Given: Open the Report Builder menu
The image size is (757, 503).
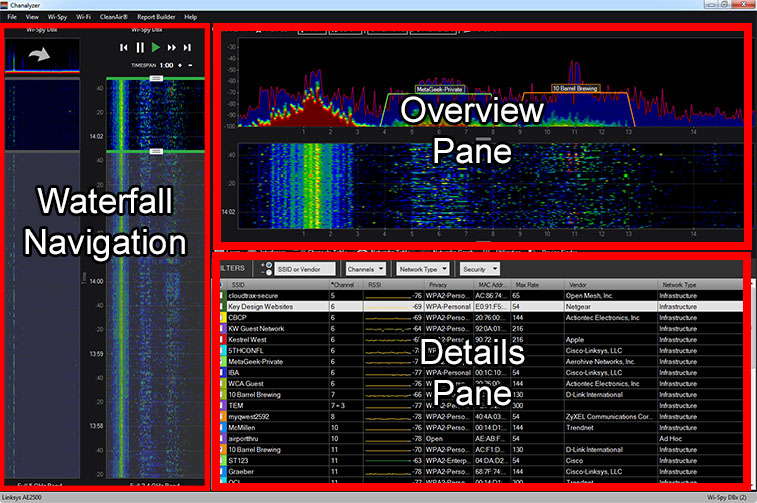Looking at the screenshot, I should click(156, 17).
